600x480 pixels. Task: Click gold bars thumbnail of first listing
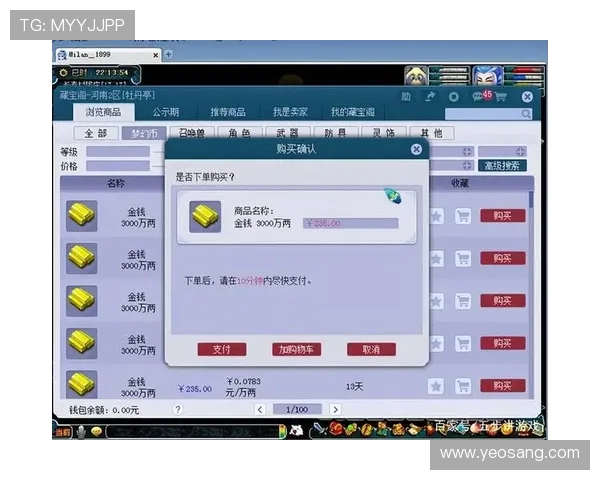tap(82, 216)
